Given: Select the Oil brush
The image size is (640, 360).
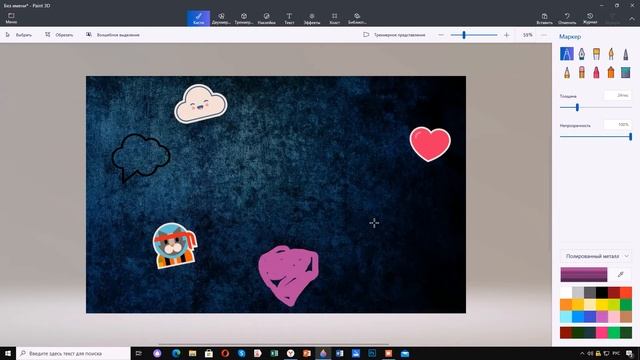Looking at the screenshot, I should (596, 54).
